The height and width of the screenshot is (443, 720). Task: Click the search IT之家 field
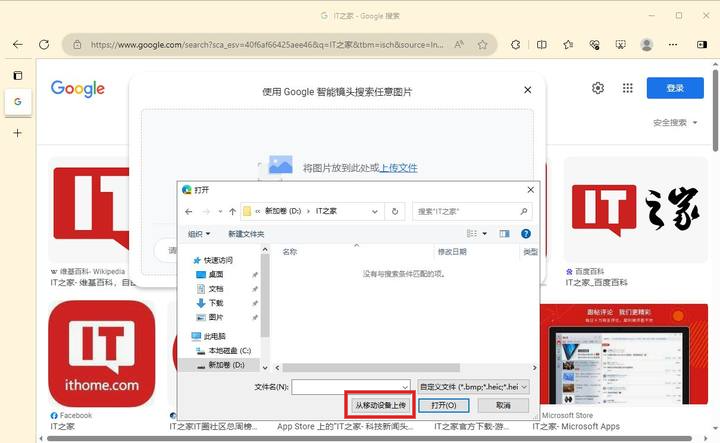(x=472, y=212)
